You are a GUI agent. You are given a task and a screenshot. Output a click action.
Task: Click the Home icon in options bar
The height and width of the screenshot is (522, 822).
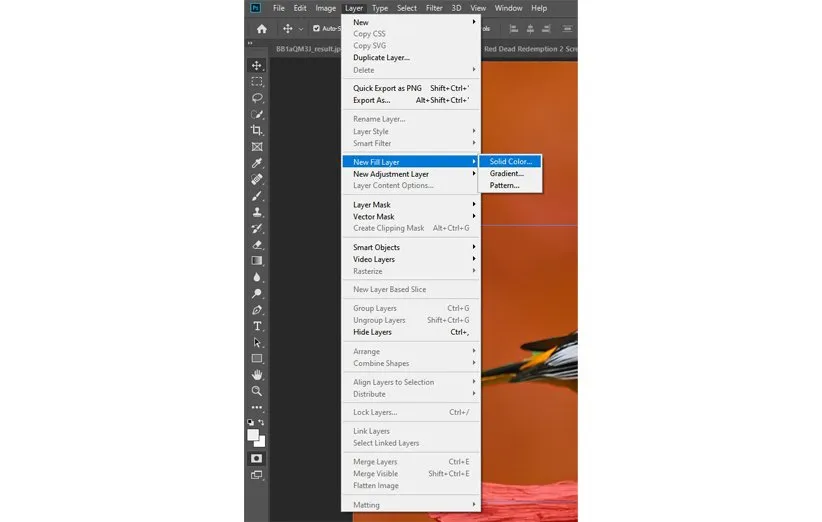click(x=262, y=29)
